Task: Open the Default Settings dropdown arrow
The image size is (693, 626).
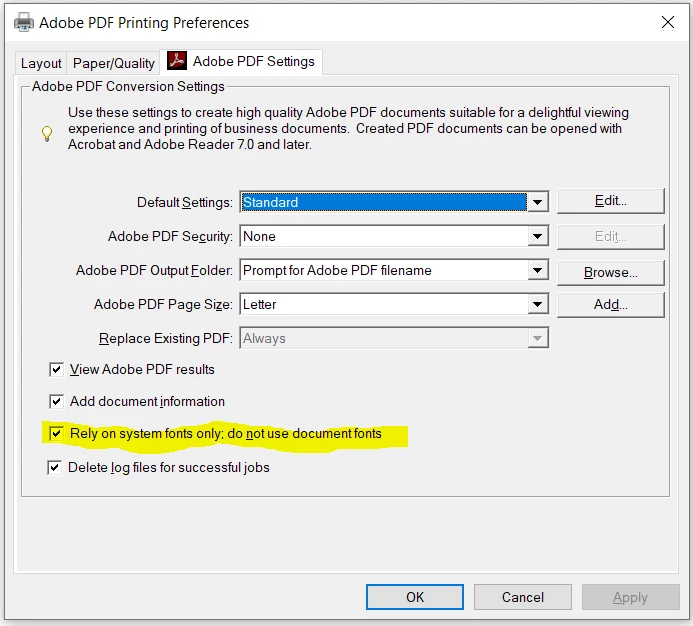Action: click(537, 202)
